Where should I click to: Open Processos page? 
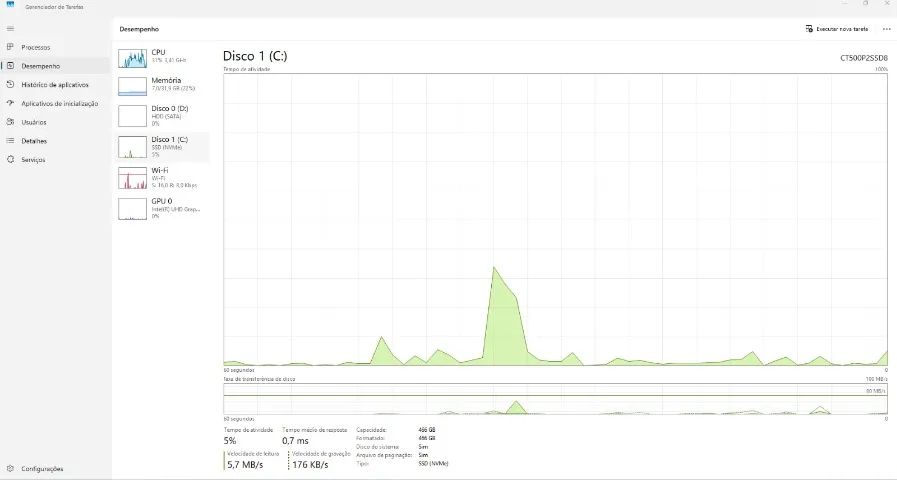tap(54, 47)
